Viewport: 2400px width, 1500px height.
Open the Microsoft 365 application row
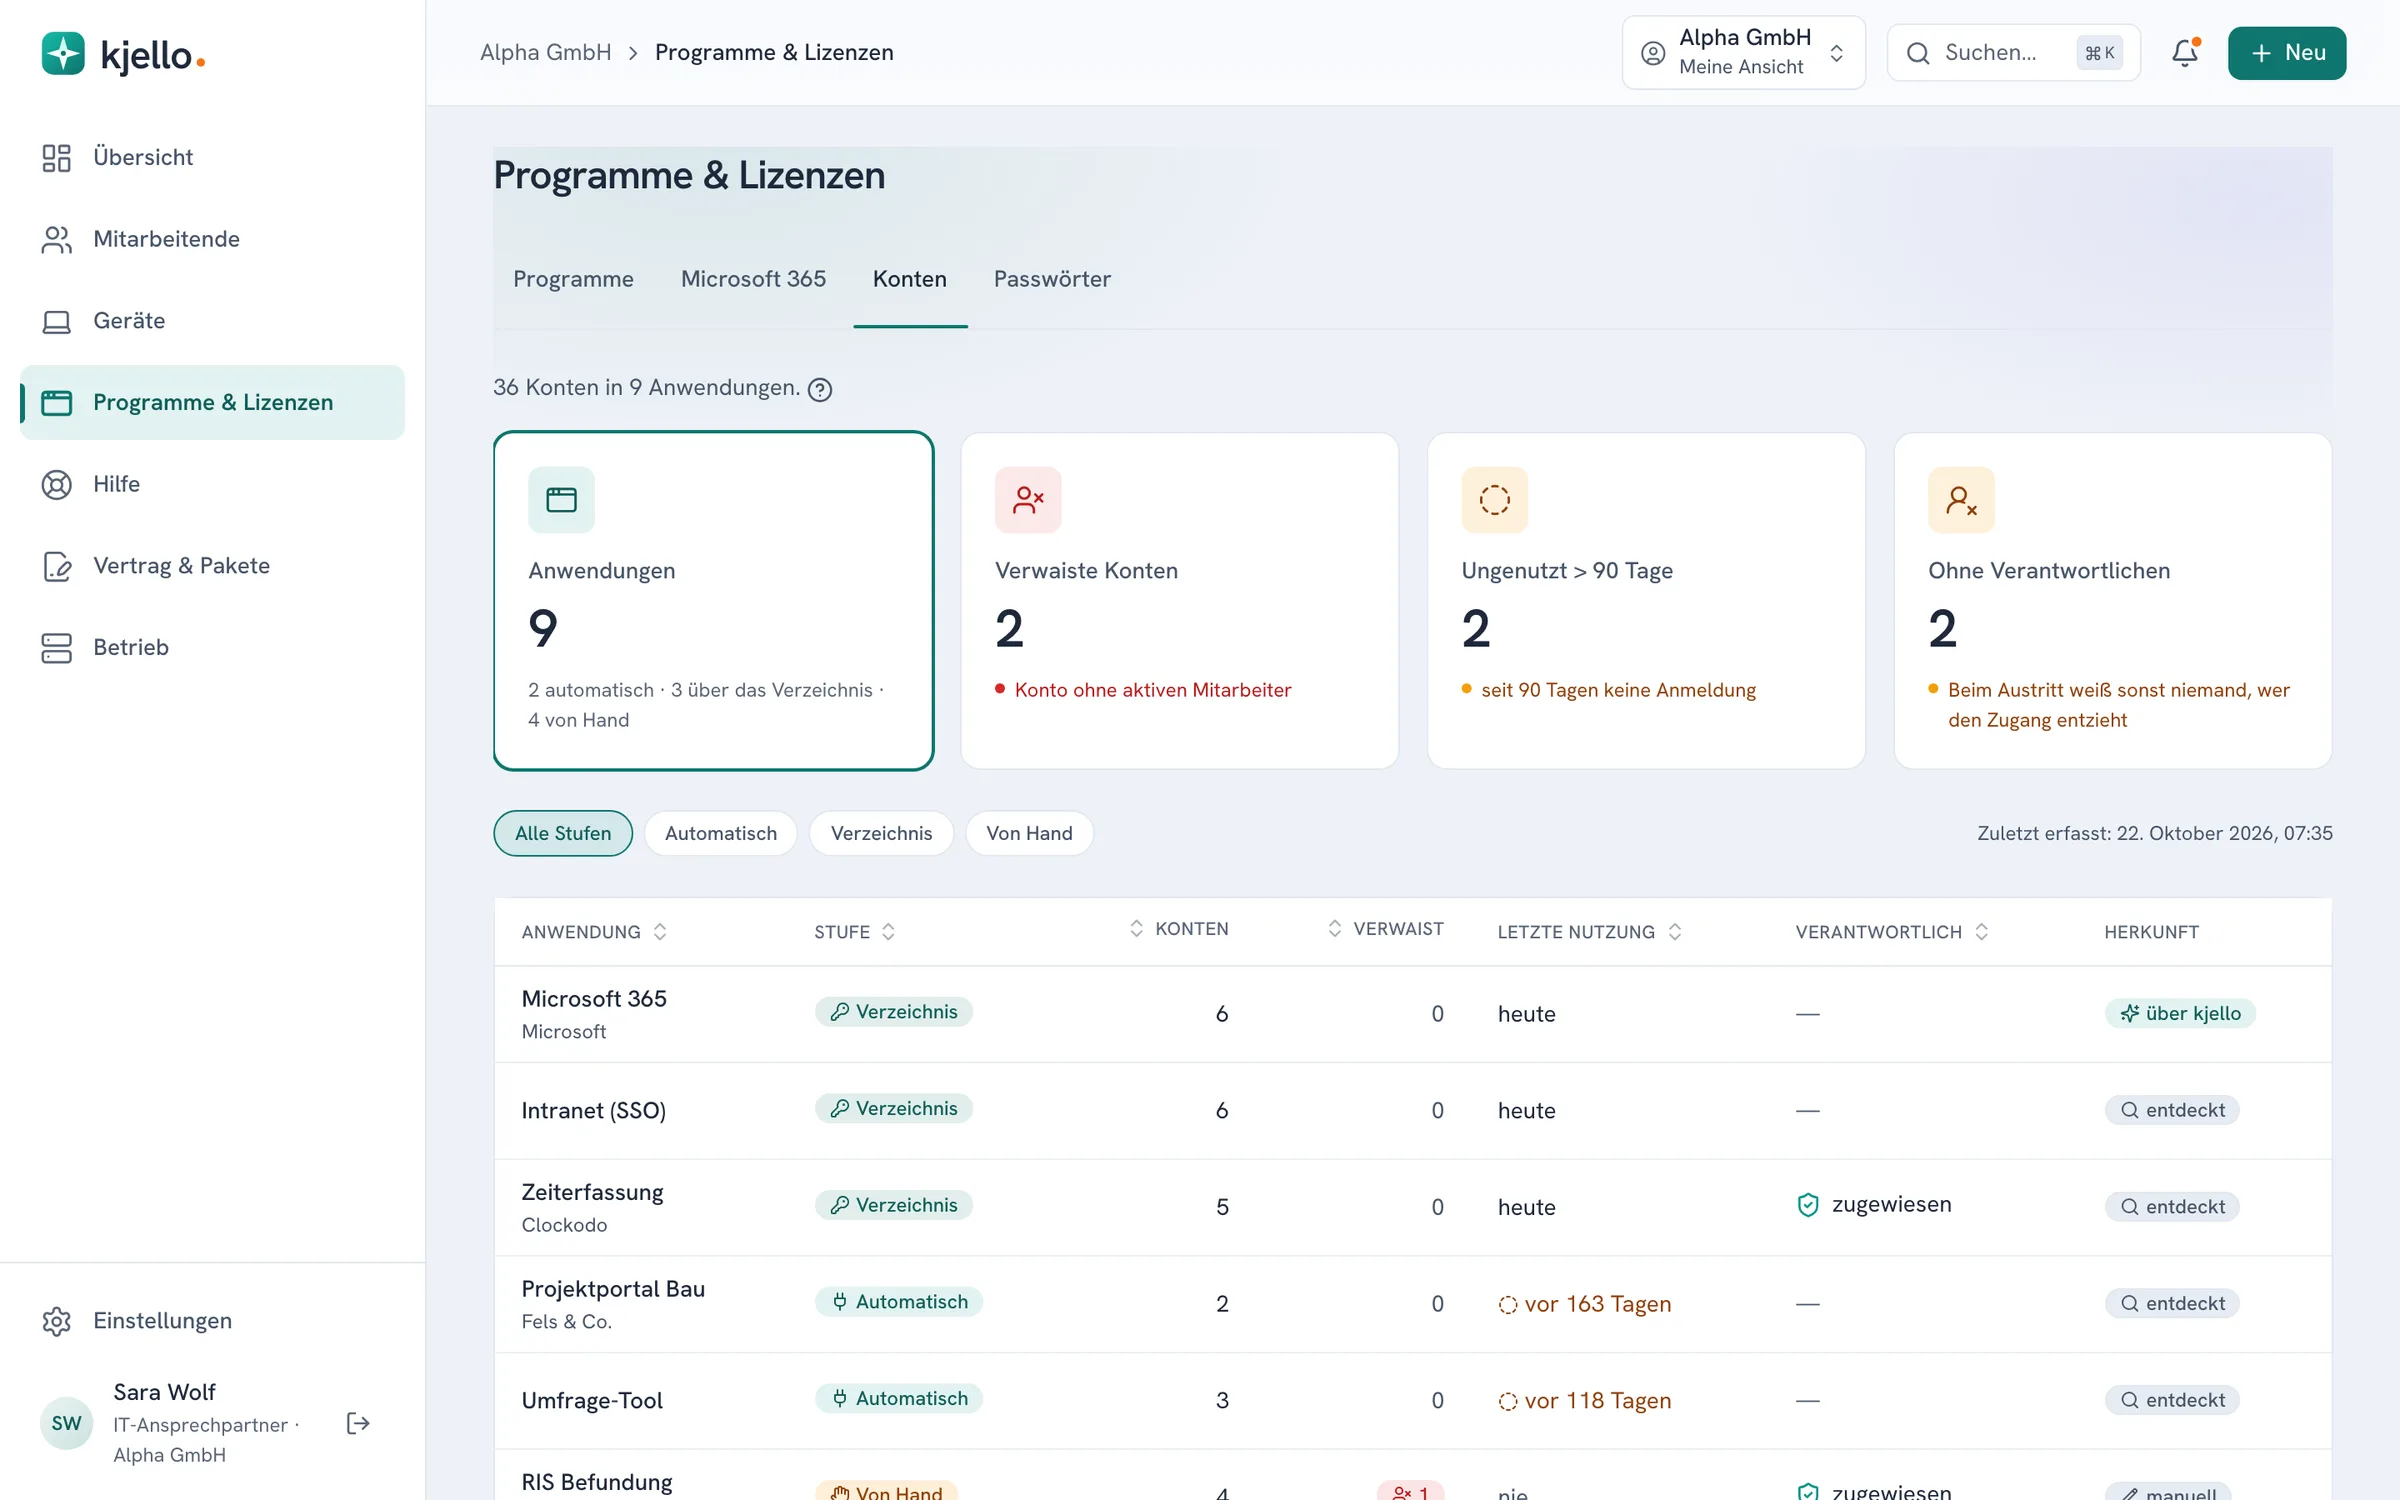point(1412,1014)
